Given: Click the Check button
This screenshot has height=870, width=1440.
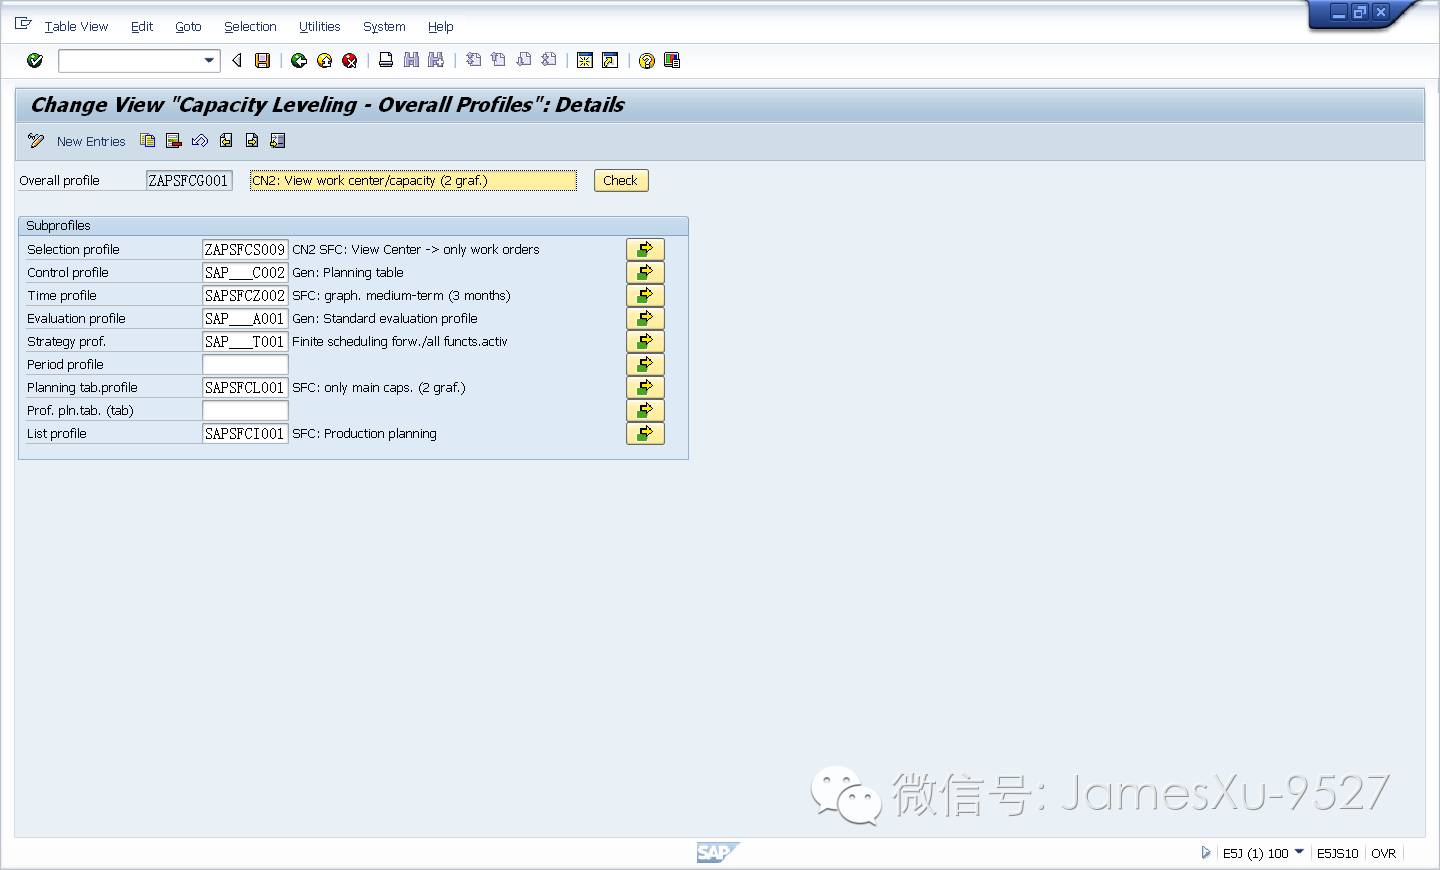Looking at the screenshot, I should coord(621,181).
